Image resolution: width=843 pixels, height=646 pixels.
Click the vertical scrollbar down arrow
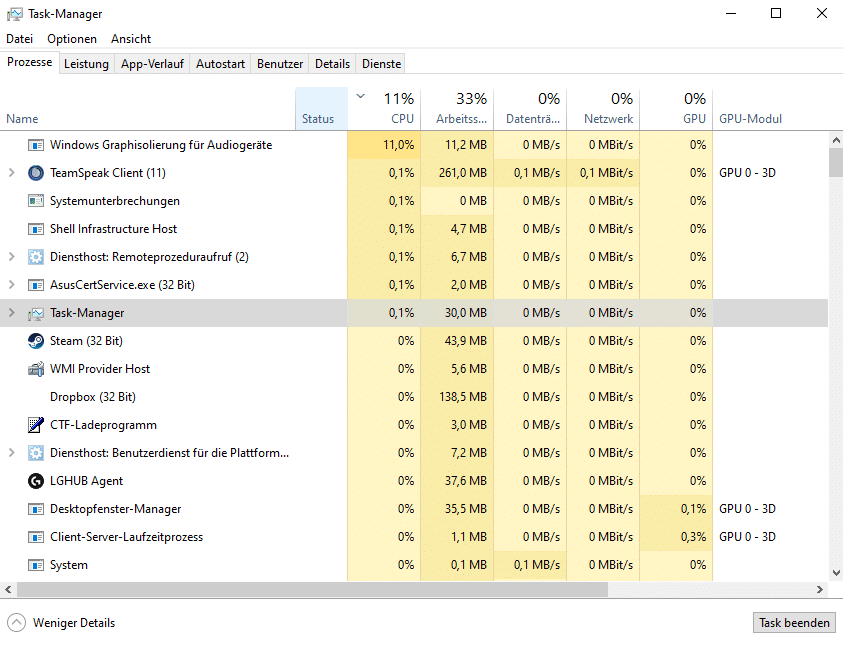click(x=836, y=573)
